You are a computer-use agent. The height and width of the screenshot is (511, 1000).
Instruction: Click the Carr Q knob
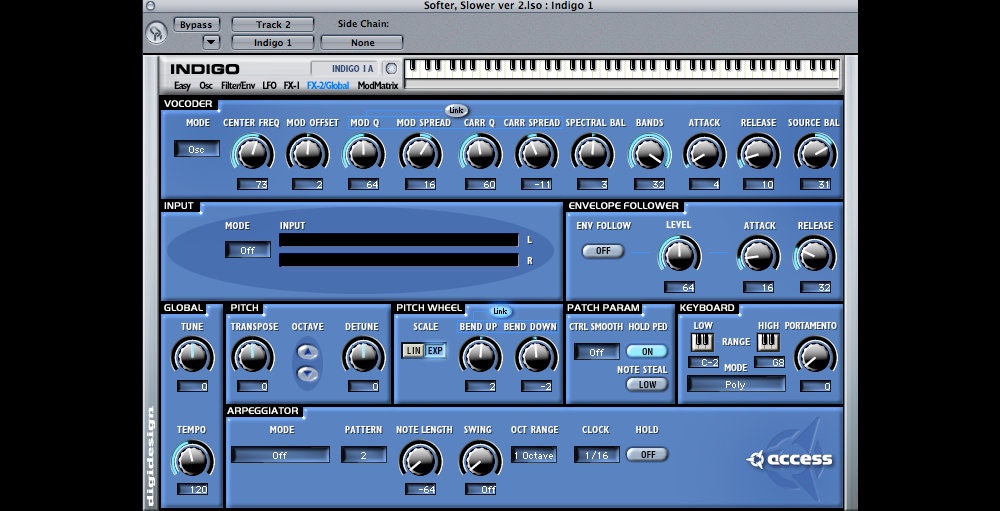pyautogui.click(x=480, y=153)
